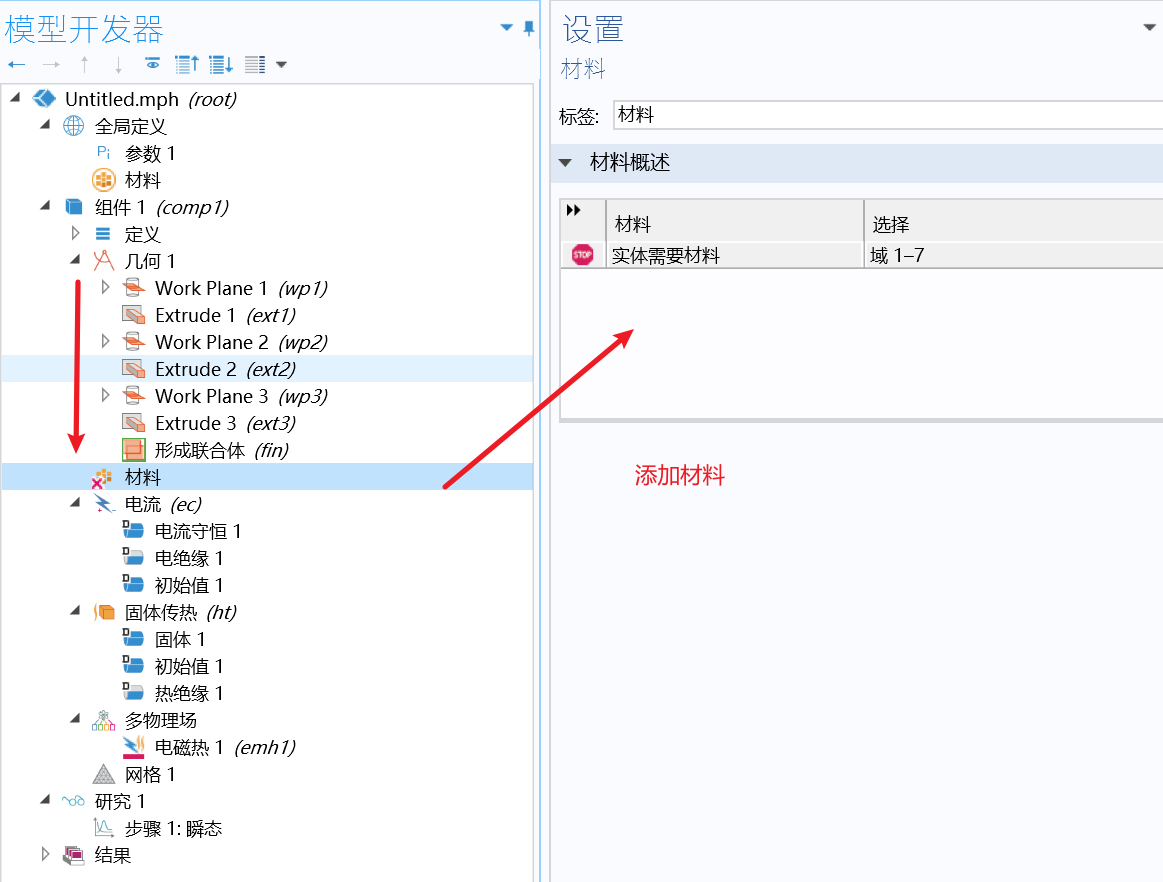Click the collapse all tree icon
This screenshot has width=1163, height=882.
(x=186, y=65)
